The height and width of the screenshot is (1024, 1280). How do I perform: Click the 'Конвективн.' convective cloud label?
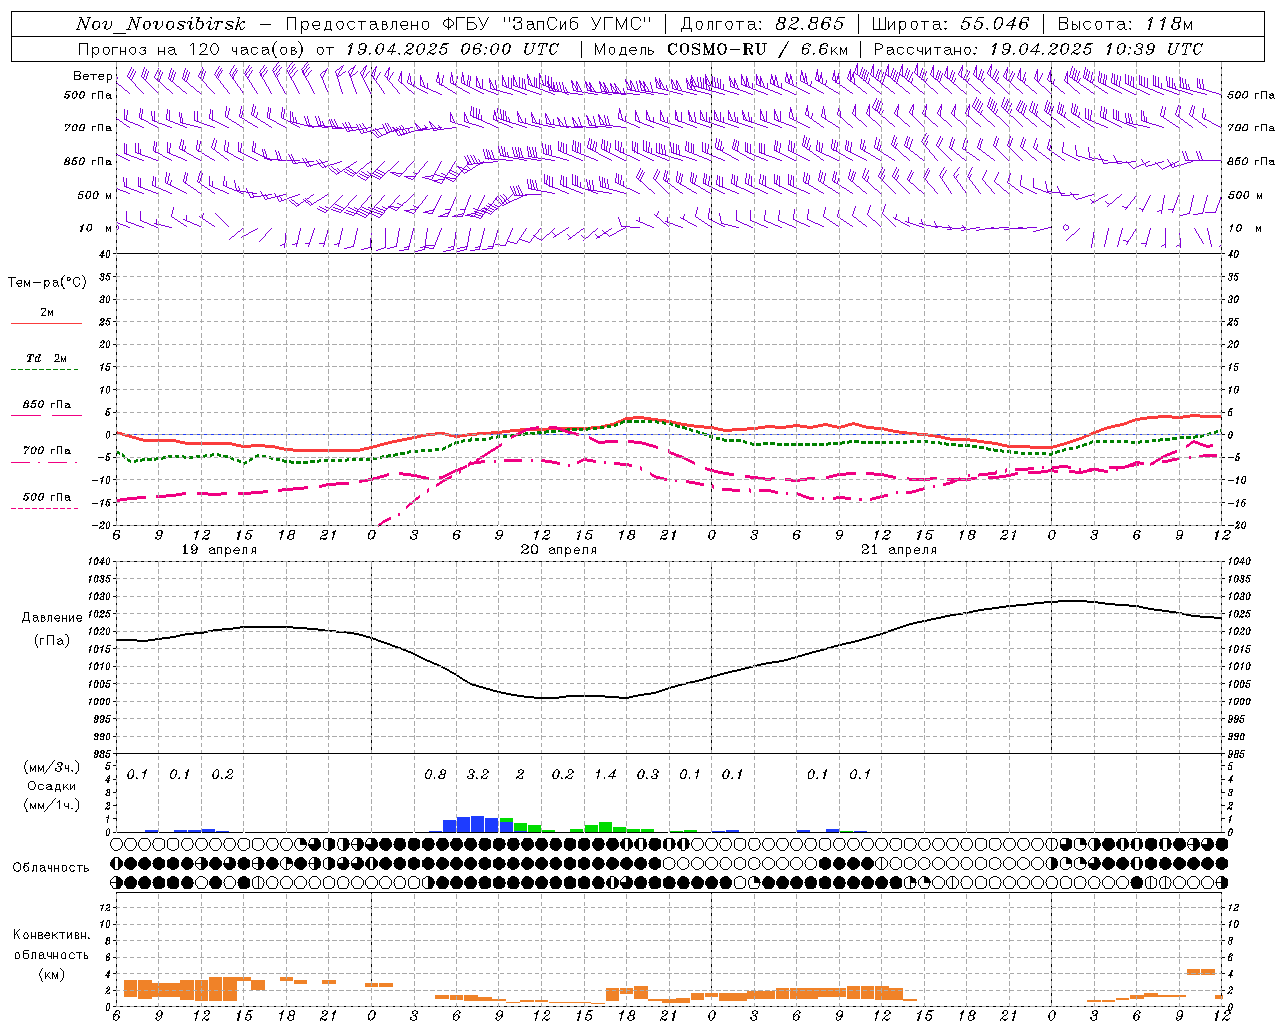tap(51, 935)
